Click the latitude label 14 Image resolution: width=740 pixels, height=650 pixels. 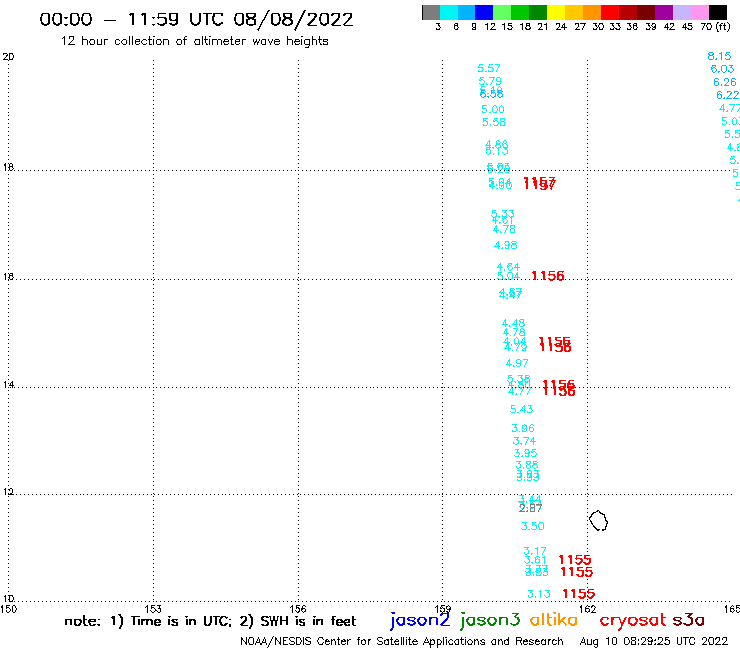pyautogui.click(x=8, y=385)
